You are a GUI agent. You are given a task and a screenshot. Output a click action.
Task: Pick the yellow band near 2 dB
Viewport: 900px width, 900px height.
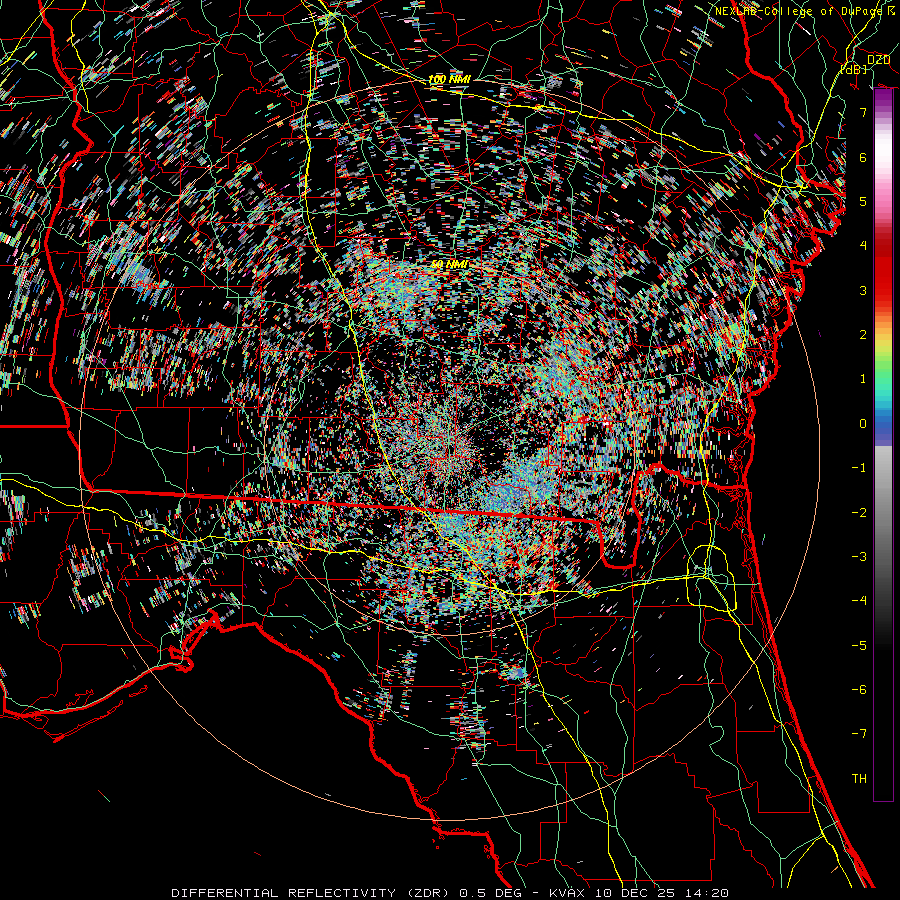point(883,342)
